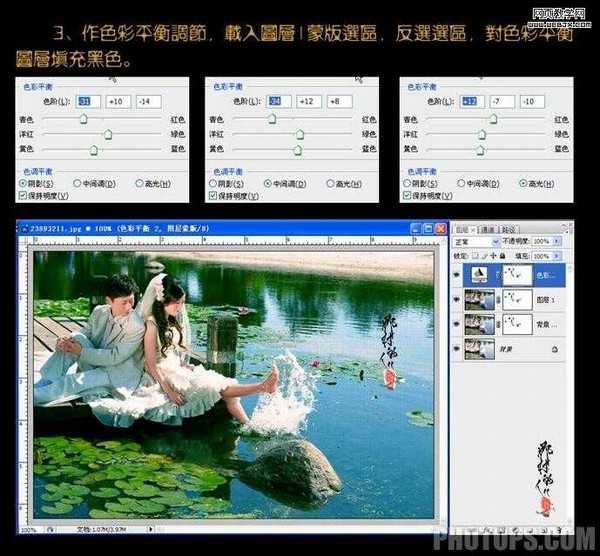Click the lock icon on the Background layer
600x556 pixels.
click(556, 349)
